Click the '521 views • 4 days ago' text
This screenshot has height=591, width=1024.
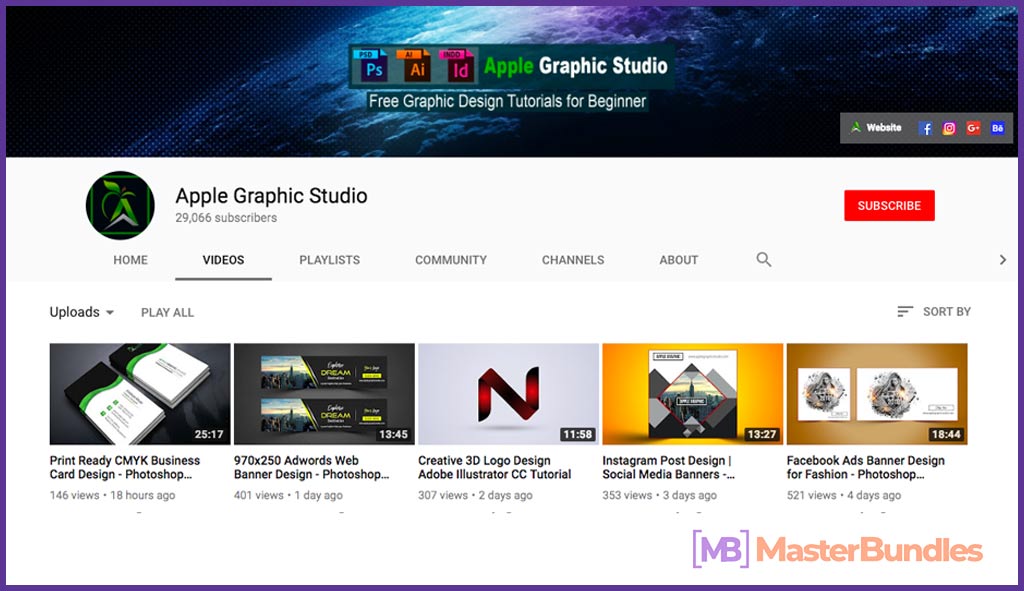pos(844,495)
